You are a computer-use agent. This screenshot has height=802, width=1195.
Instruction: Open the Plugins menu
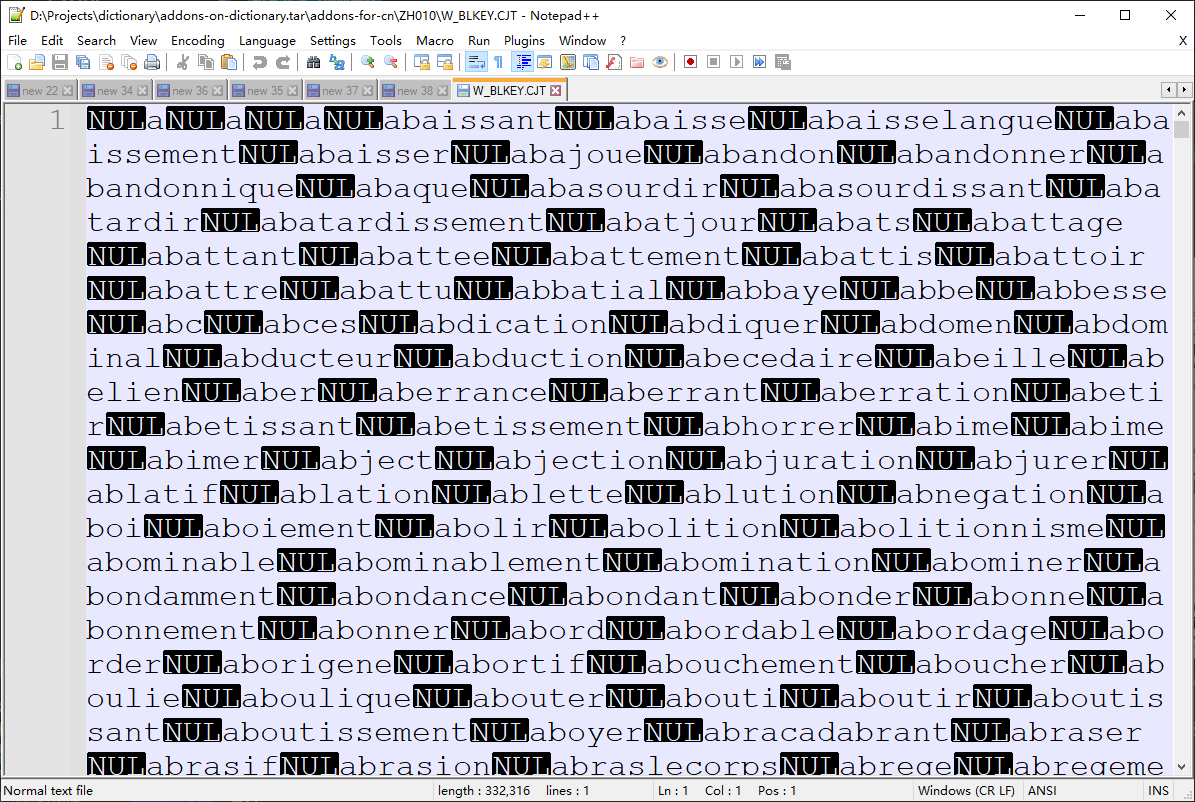(524, 40)
